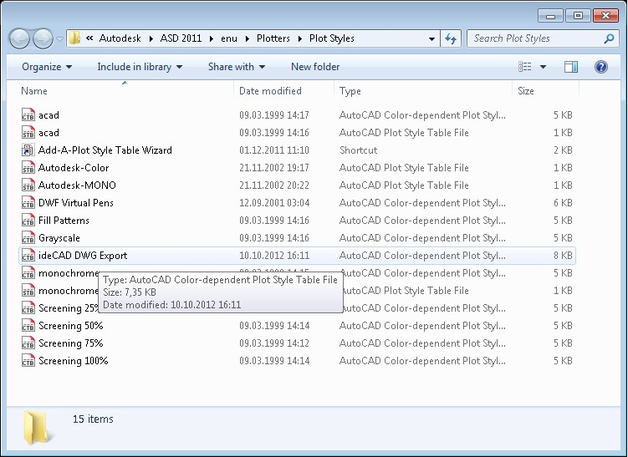Click the Autodesk-Color file icon
The height and width of the screenshot is (457, 628).
tap(28, 168)
